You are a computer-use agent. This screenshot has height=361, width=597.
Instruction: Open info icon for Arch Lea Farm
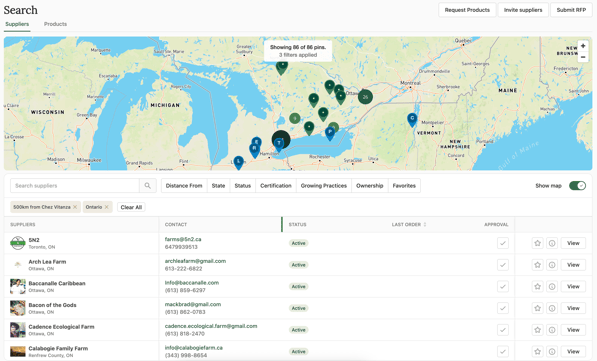[552, 265]
